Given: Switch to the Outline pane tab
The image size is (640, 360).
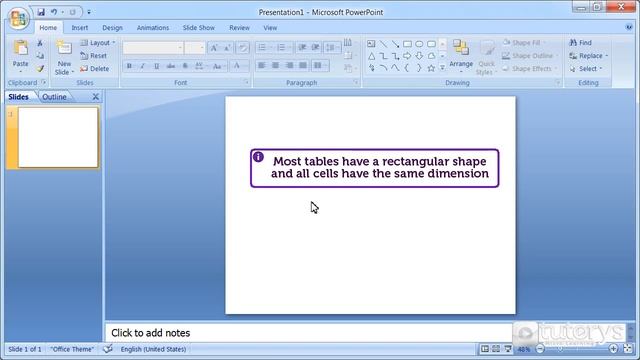Looking at the screenshot, I should (54, 97).
